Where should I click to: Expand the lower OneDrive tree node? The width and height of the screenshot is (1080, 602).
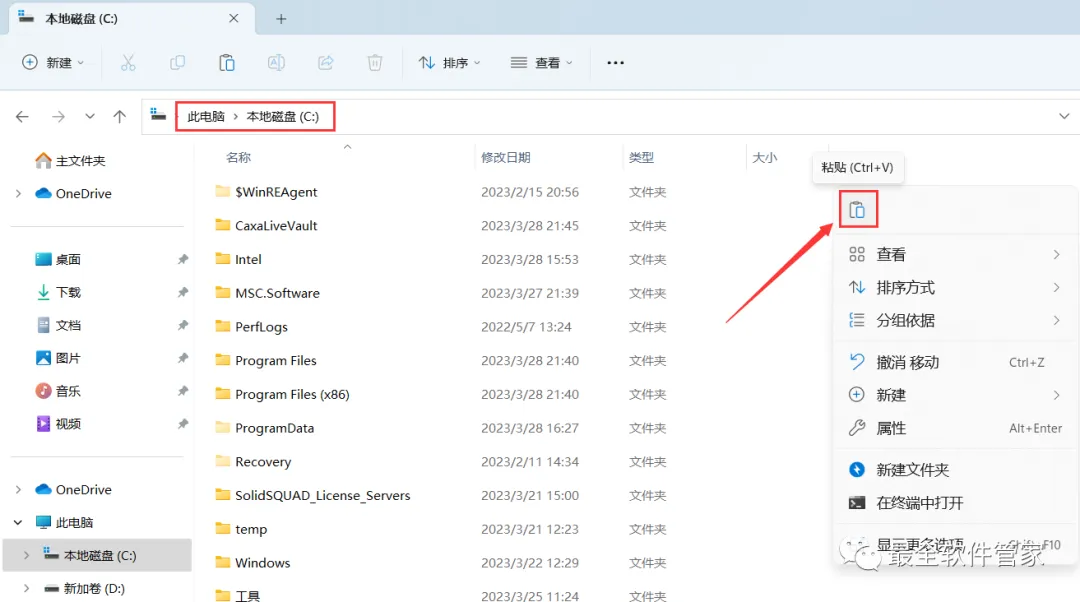click(19, 490)
